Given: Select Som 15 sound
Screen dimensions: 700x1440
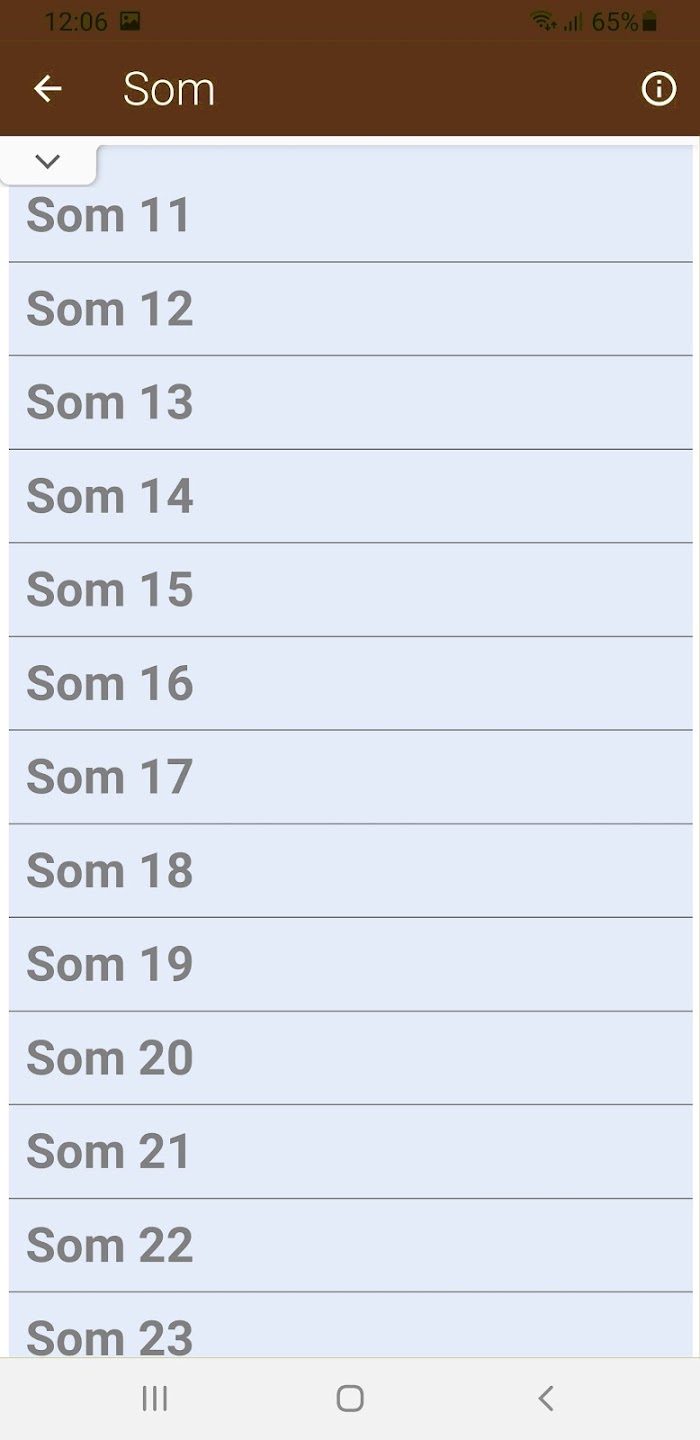Looking at the screenshot, I should point(350,590).
